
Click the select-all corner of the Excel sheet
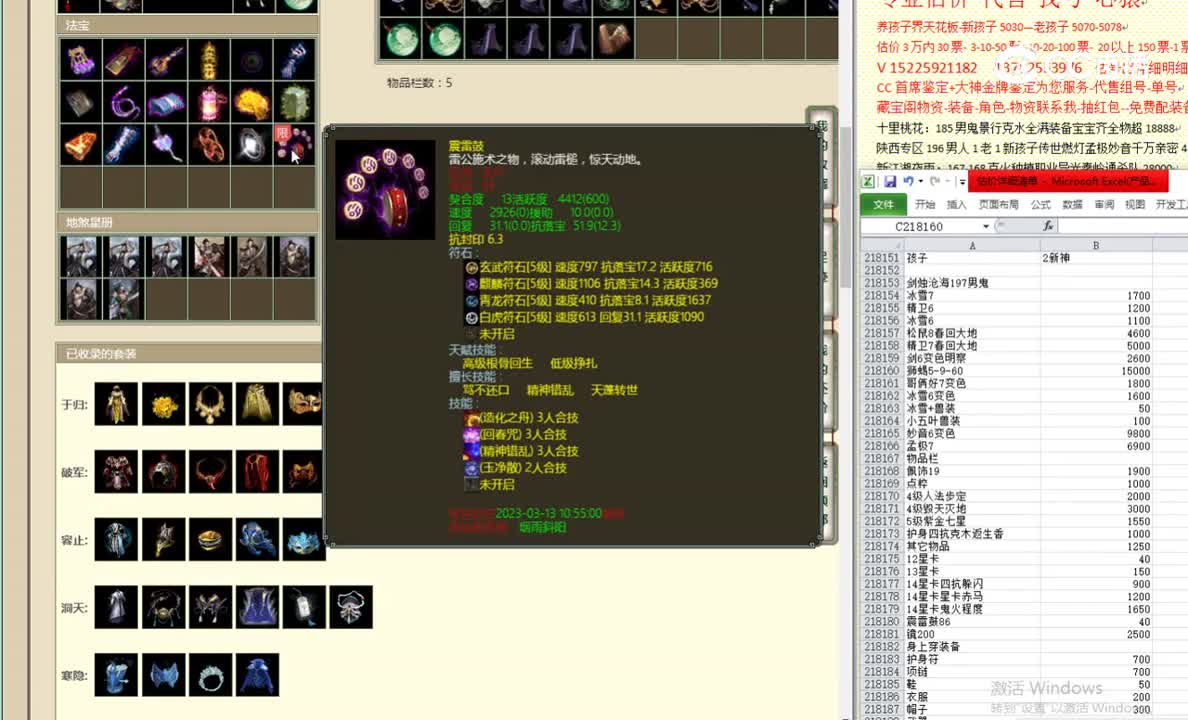882,246
